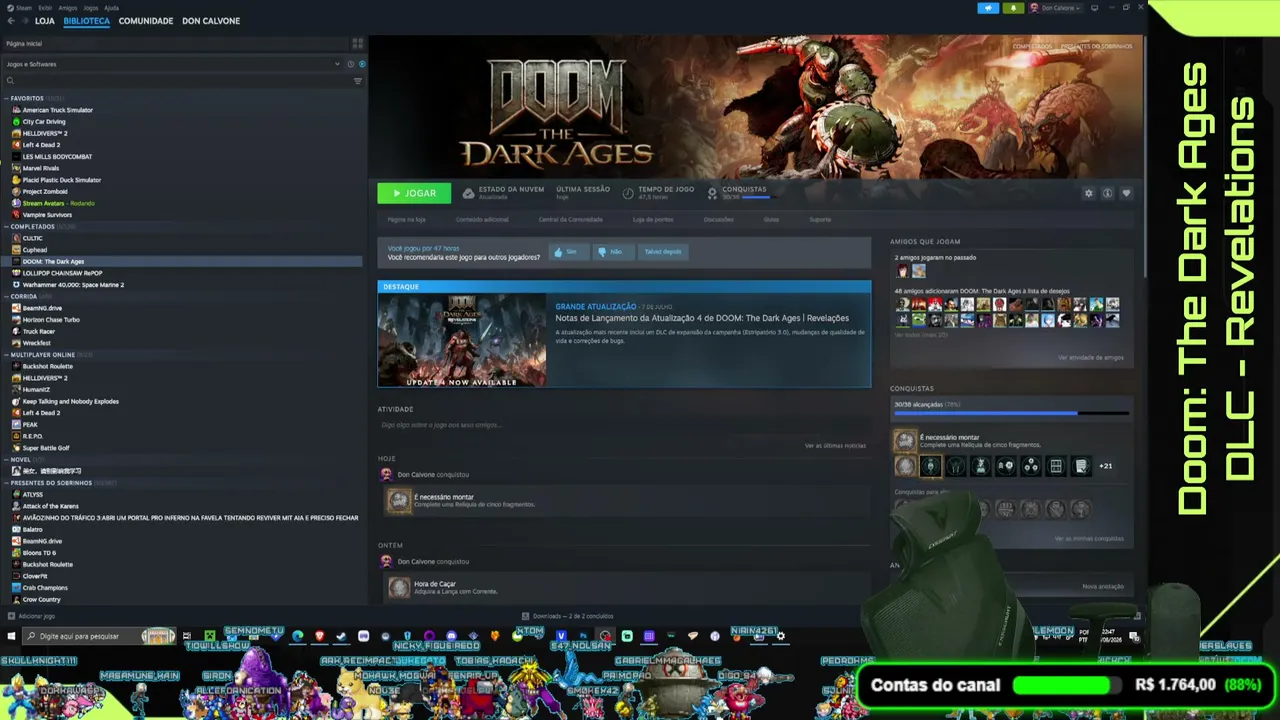Click the Adicionar jogo button
The width and height of the screenshot is (1280, 720).
(x=31, y=616)
